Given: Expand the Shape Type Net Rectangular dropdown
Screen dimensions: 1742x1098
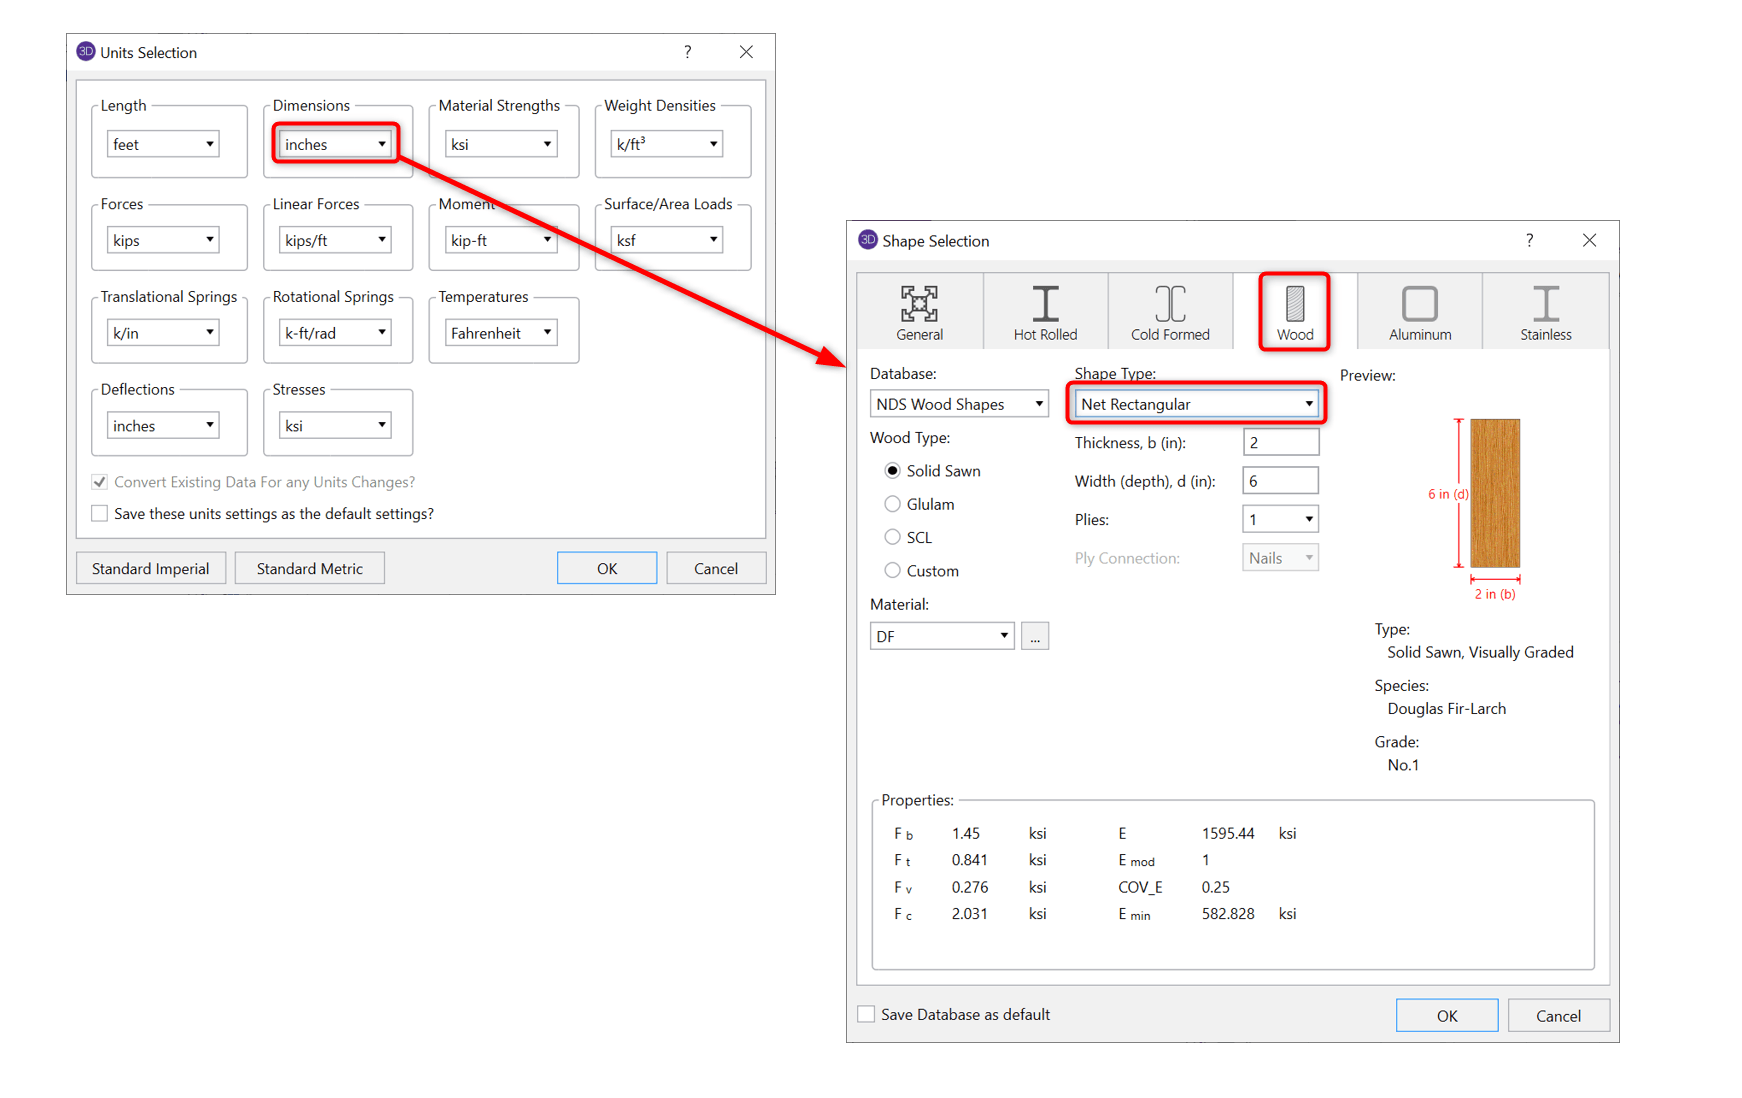Looking at the screenshot, I should point(1196,404).
